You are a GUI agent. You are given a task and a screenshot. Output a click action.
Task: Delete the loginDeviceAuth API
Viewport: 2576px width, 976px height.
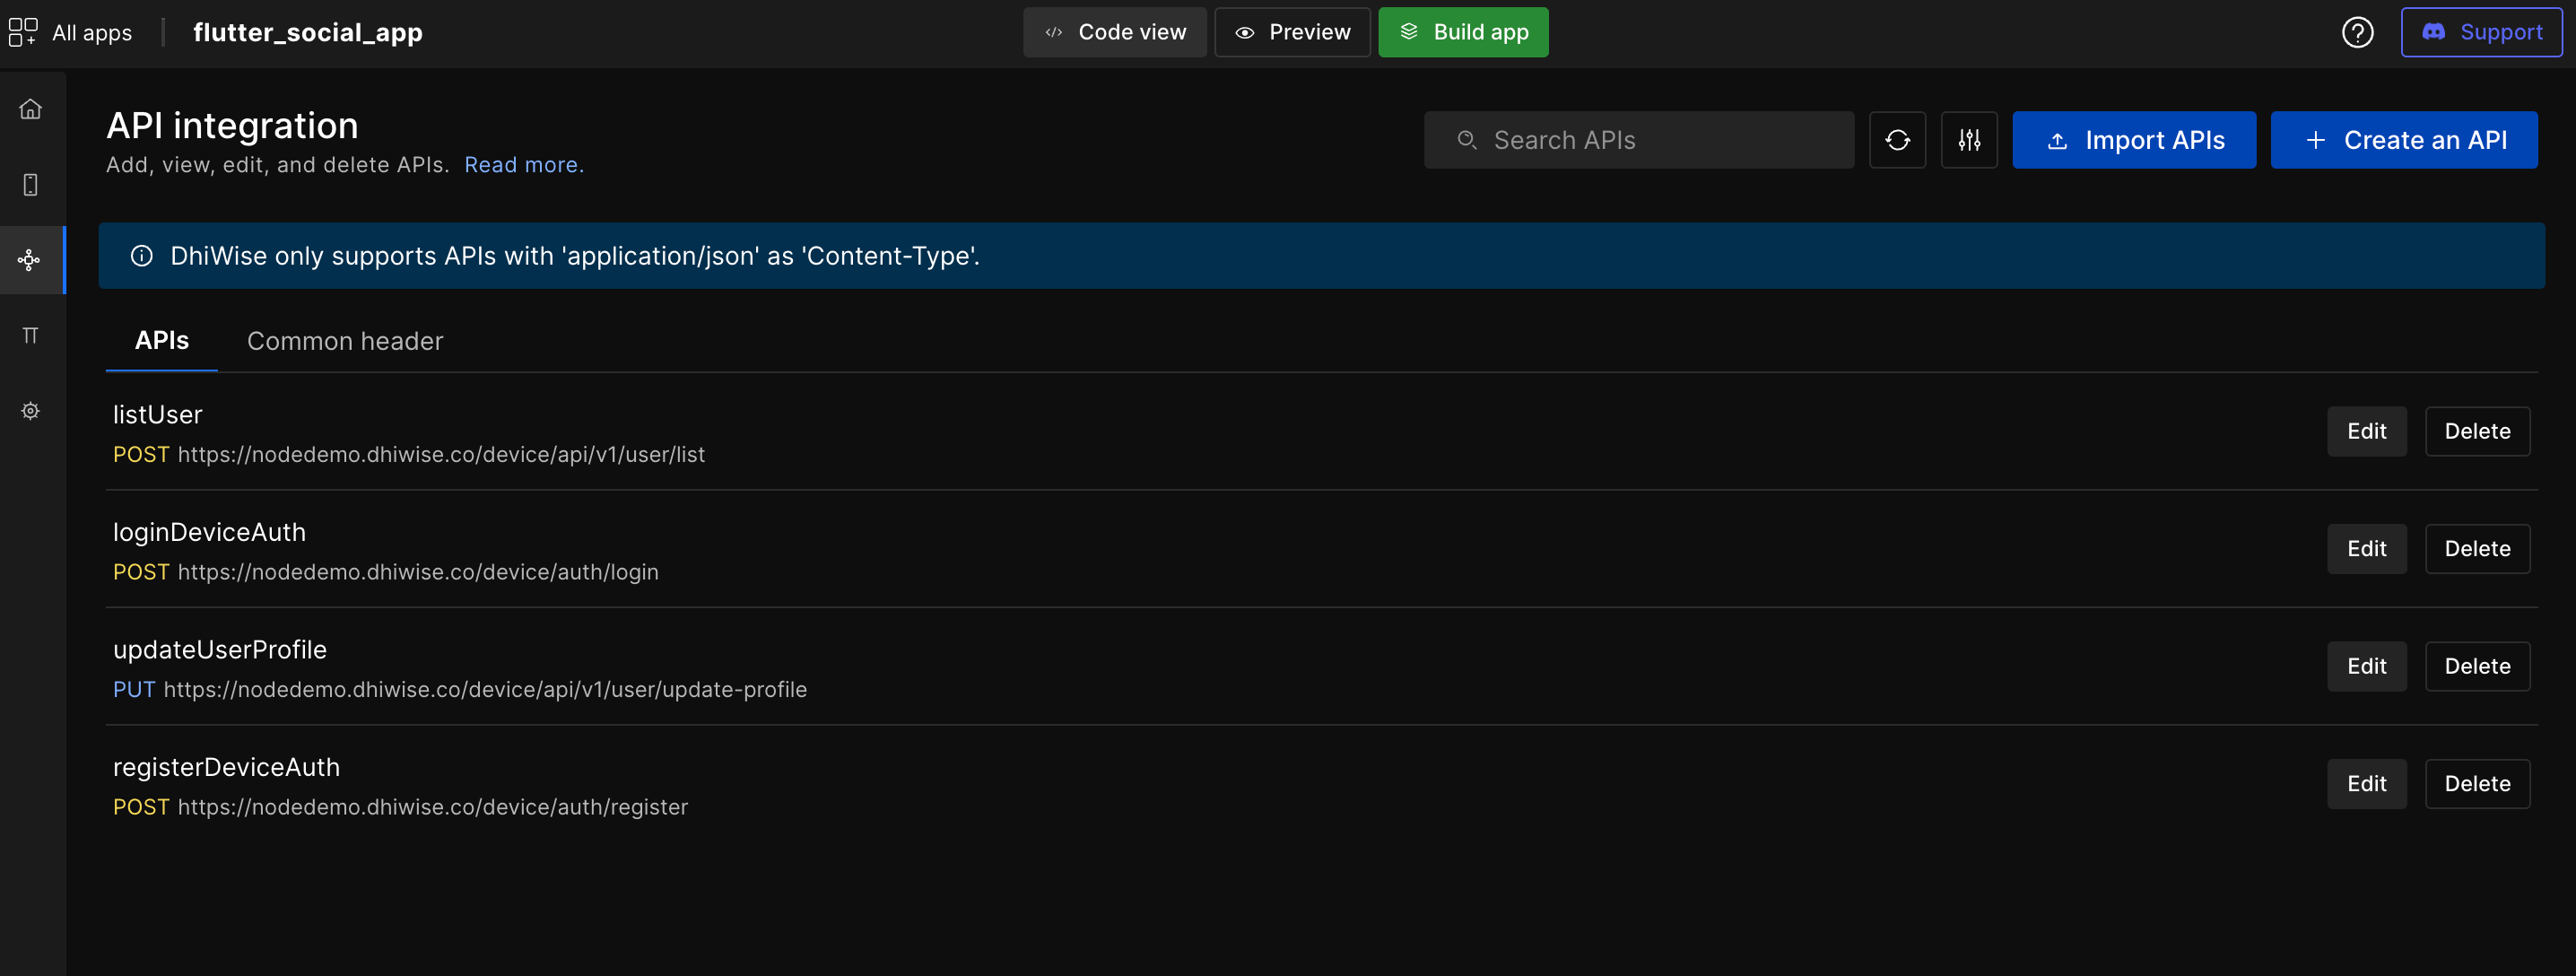click(x=2477, y=549)
